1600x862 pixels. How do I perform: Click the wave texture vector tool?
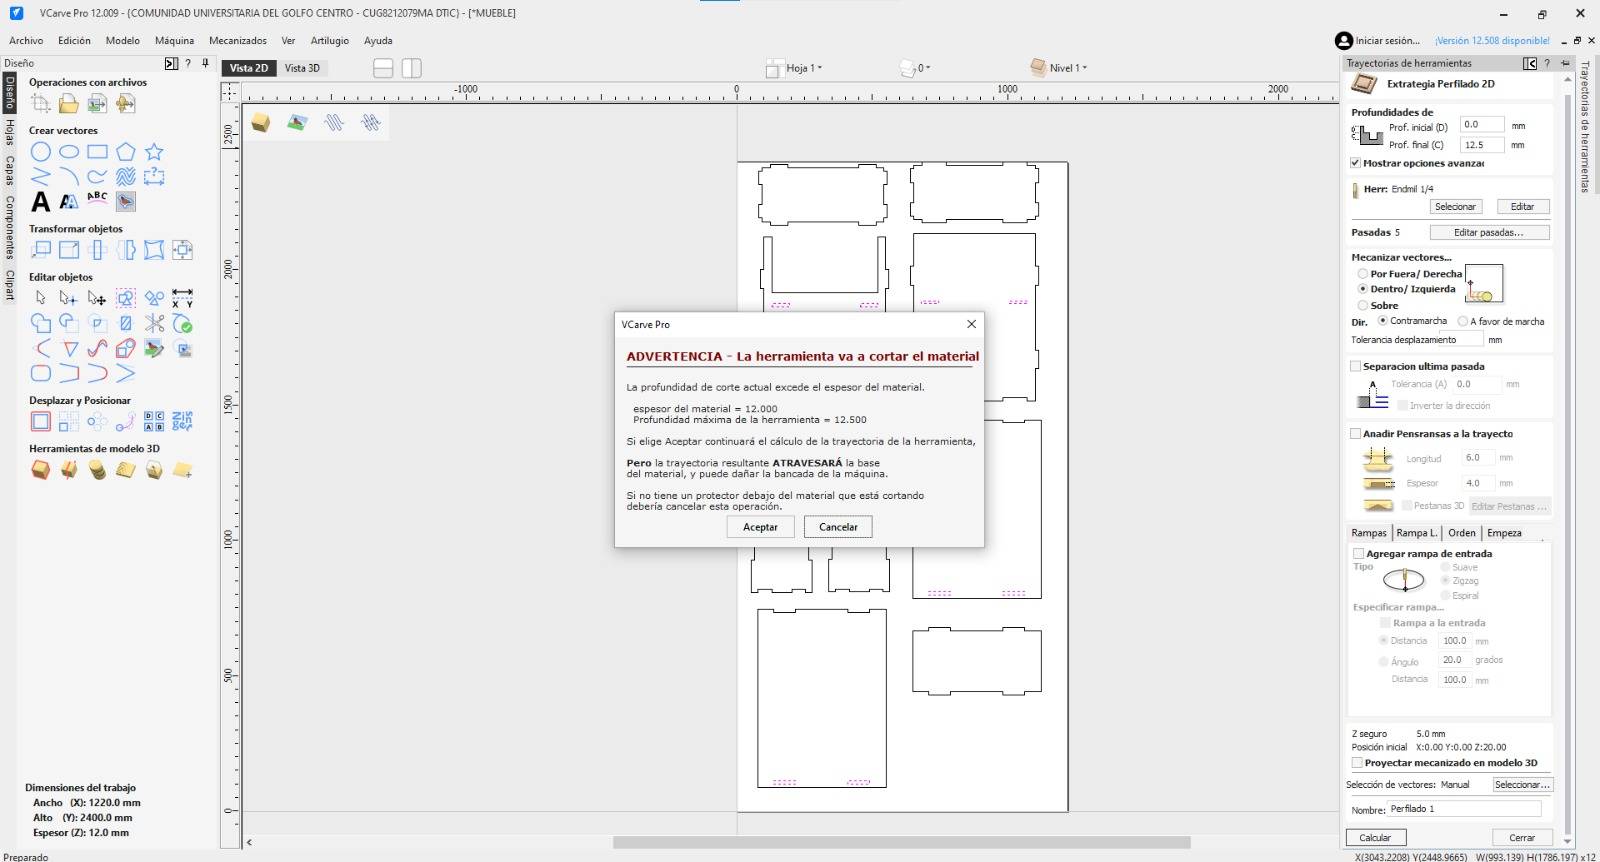pyautogui.click(x=125, y=177)
